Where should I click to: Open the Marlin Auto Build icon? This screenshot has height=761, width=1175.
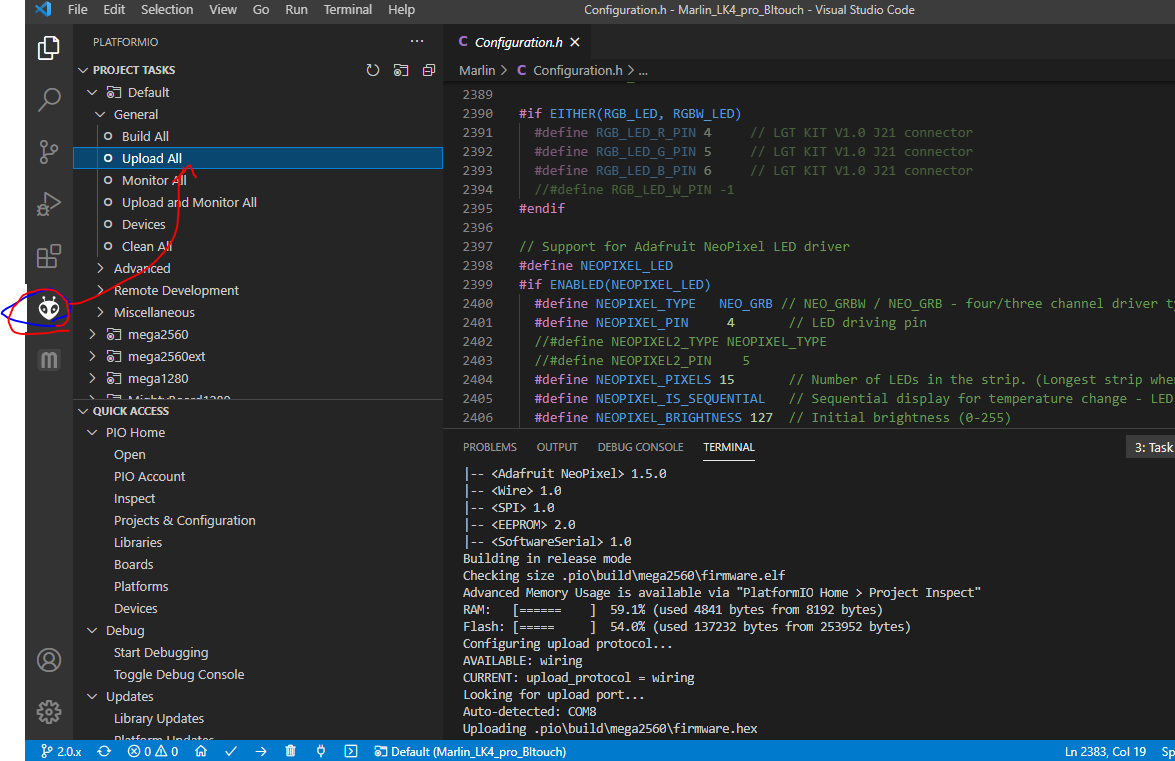(49, 360)
